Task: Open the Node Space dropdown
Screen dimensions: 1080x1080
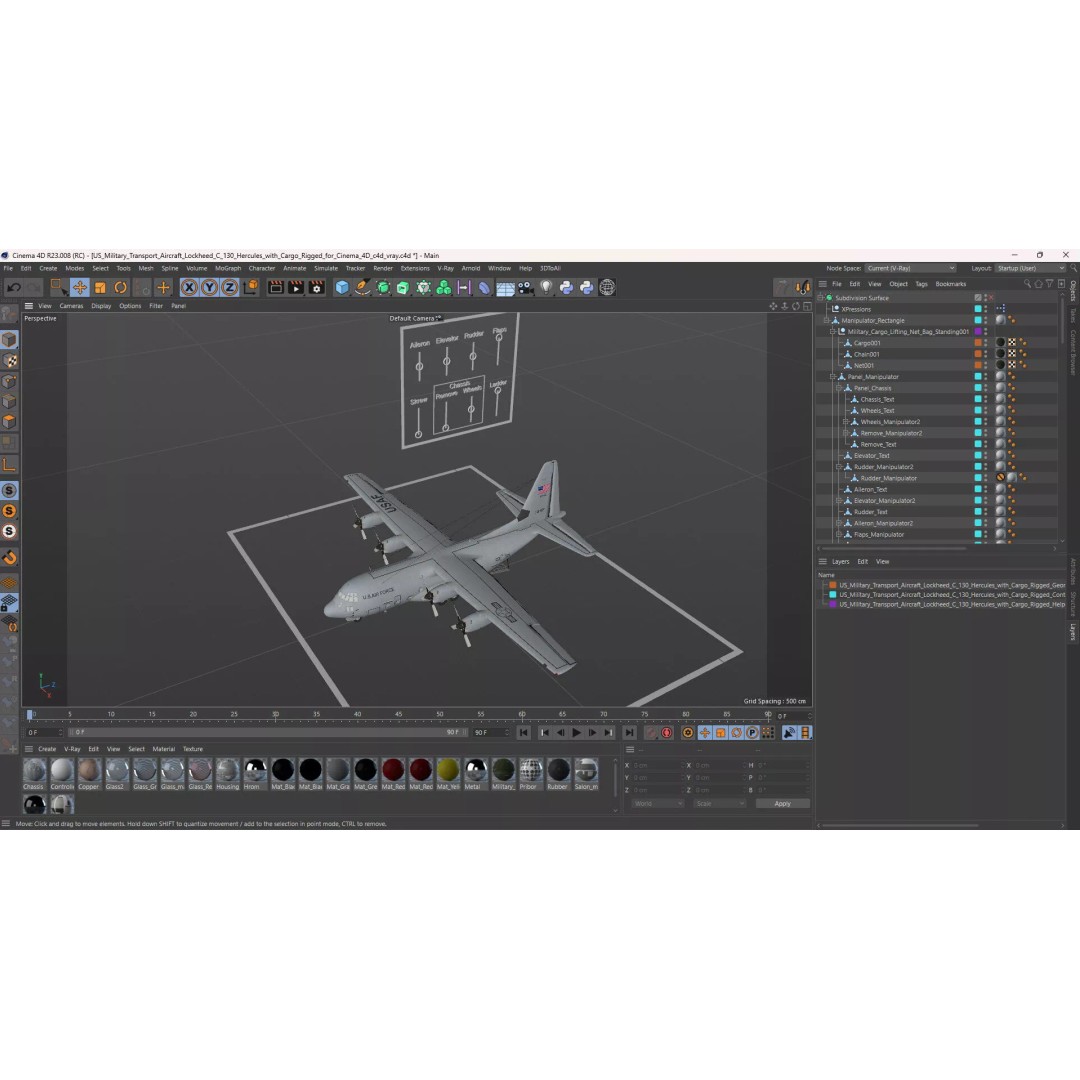Action: click(911, 269)
